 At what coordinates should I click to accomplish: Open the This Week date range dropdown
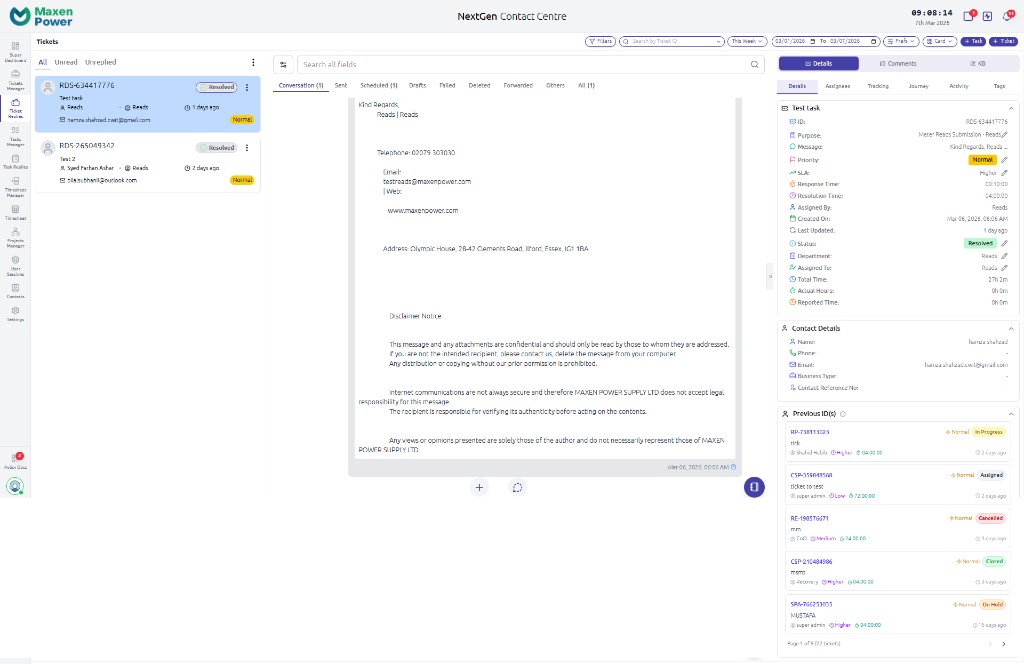(x=747, y=41)
